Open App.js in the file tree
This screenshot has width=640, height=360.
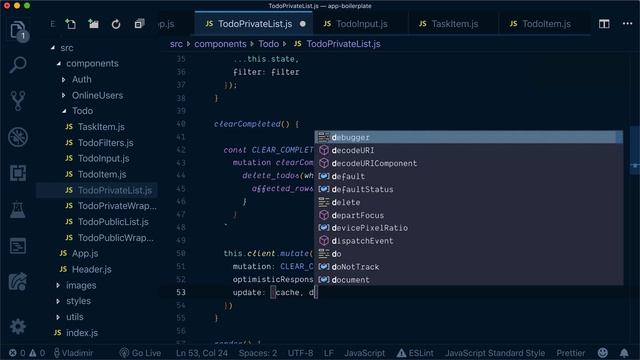point(85,253)
